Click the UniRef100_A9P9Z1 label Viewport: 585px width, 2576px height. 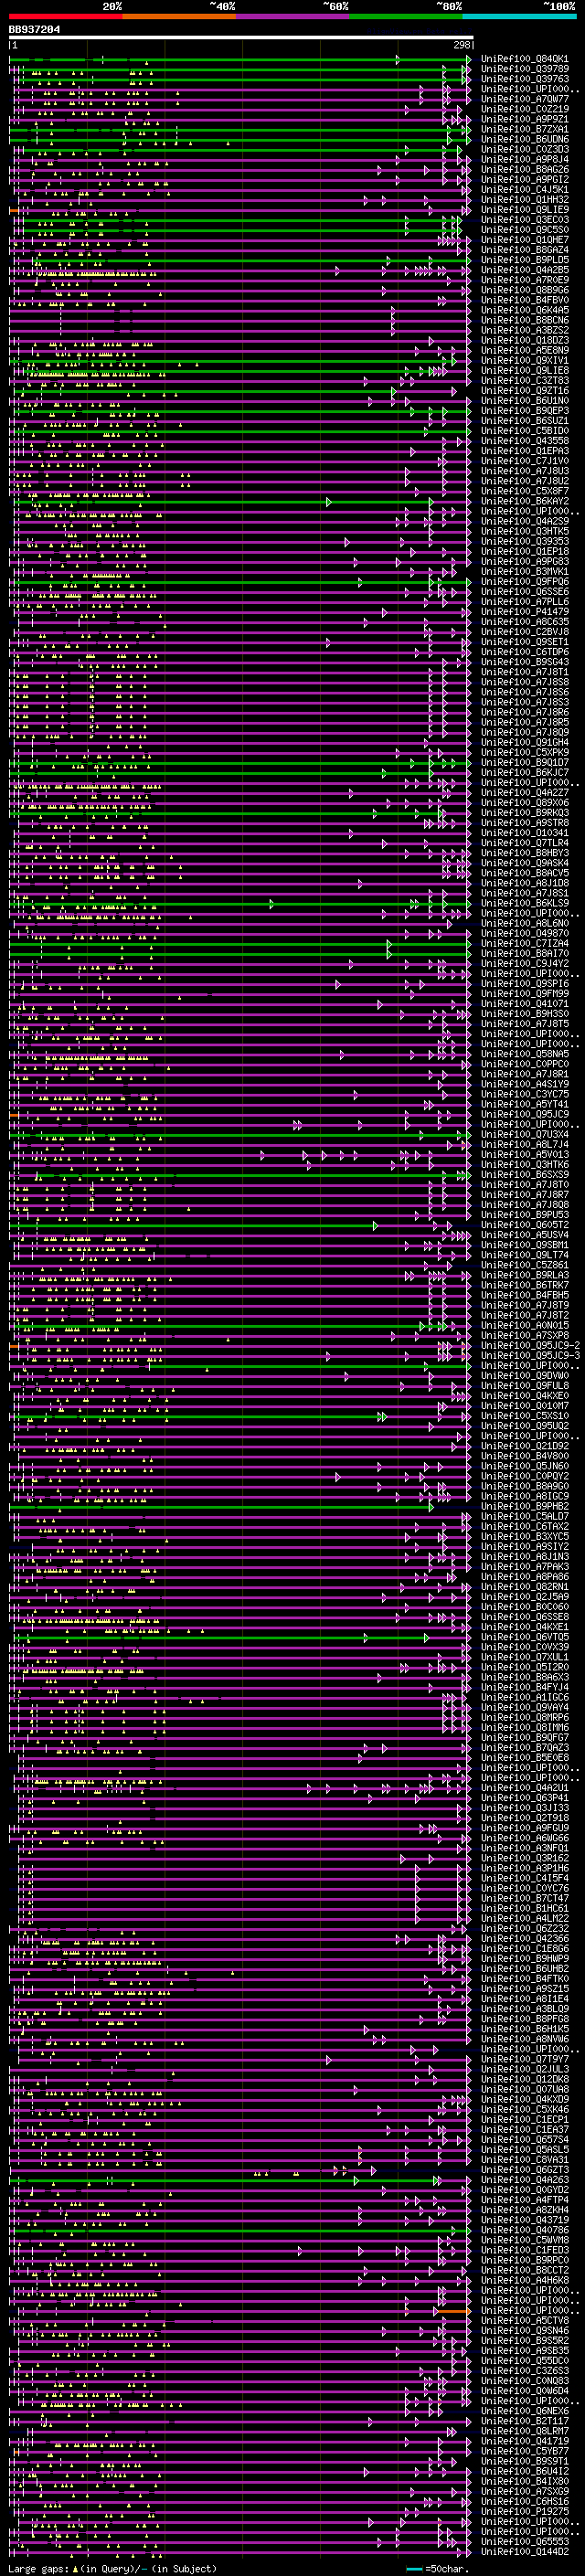[x=525, y=119]
